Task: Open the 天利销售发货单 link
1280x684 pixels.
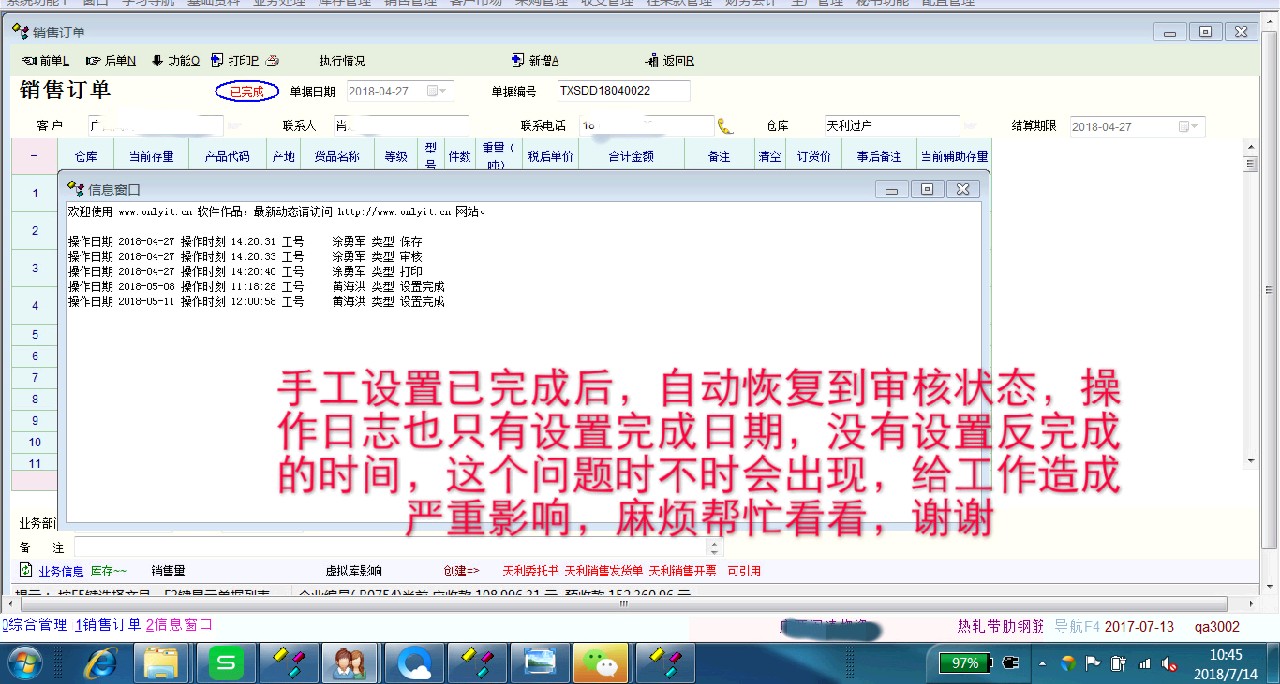Action: point(604,571)
